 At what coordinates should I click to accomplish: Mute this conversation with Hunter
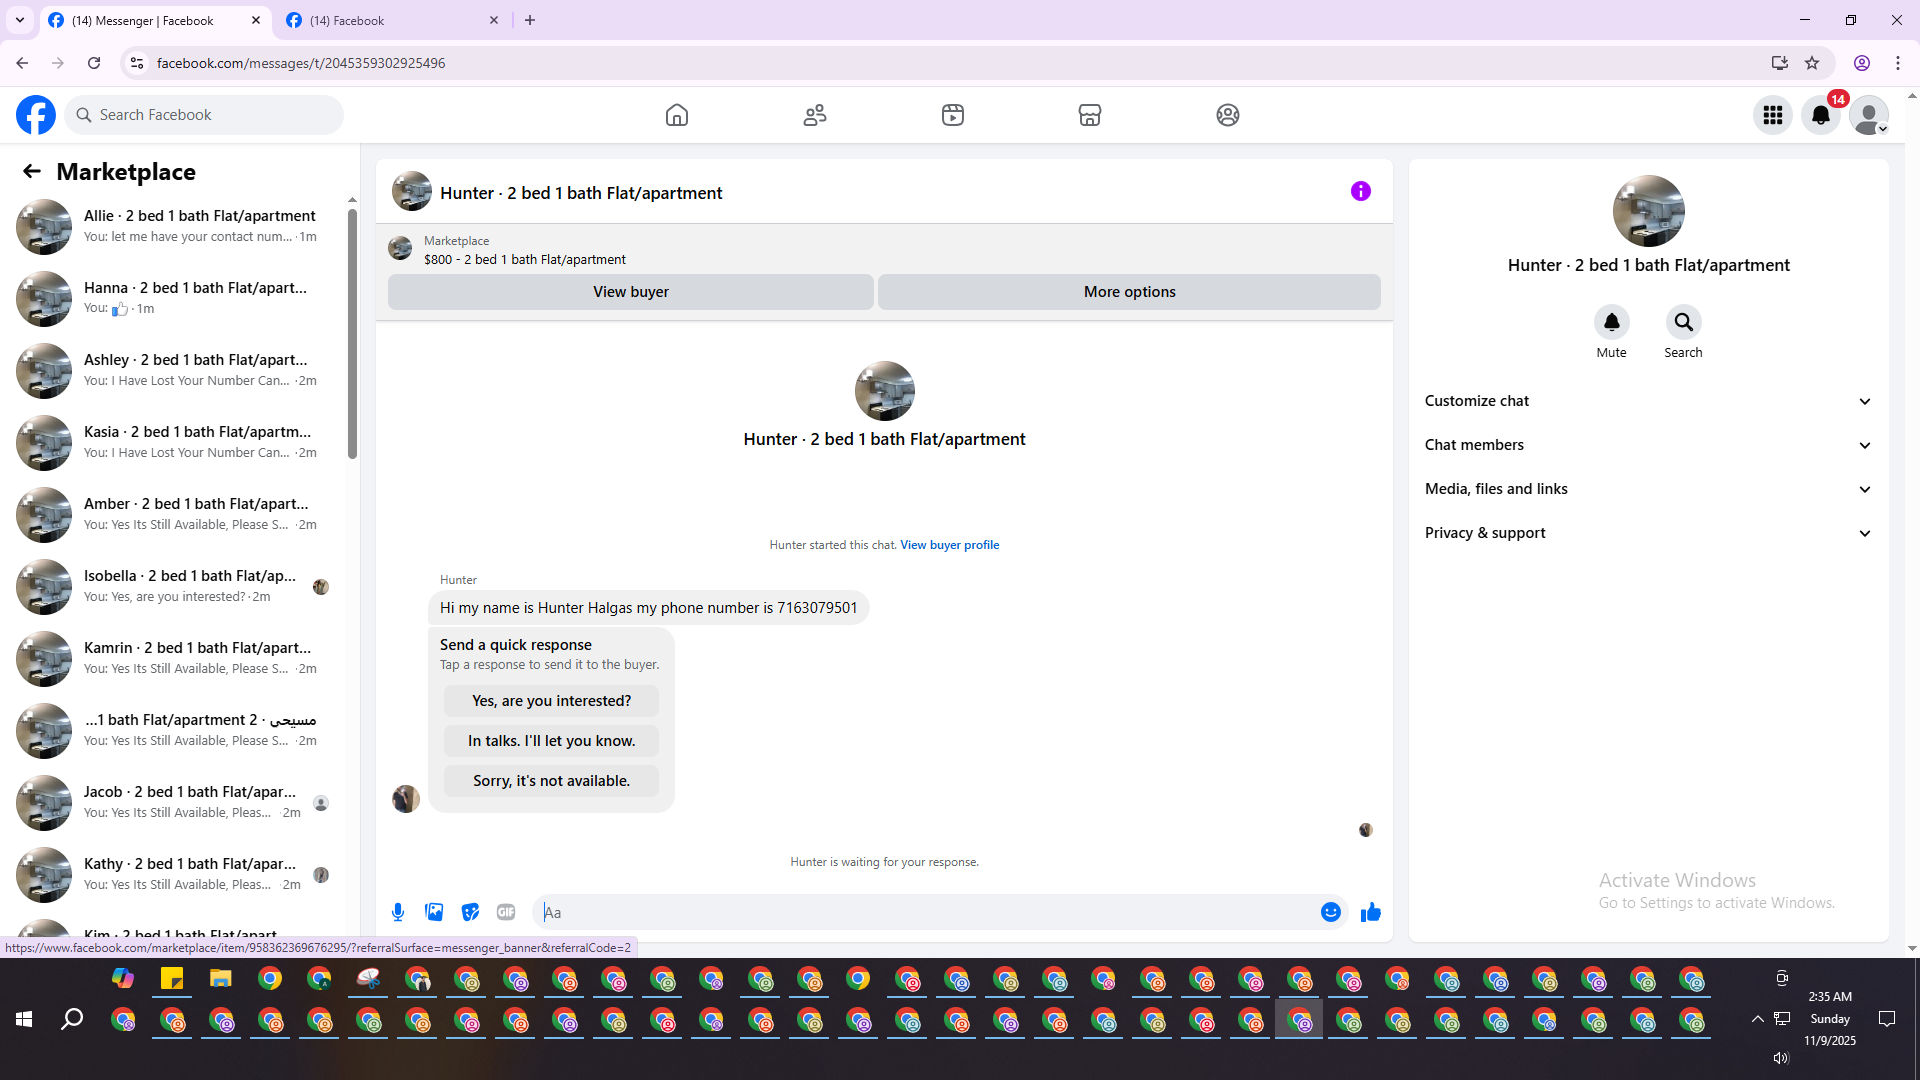(1611, 323)
